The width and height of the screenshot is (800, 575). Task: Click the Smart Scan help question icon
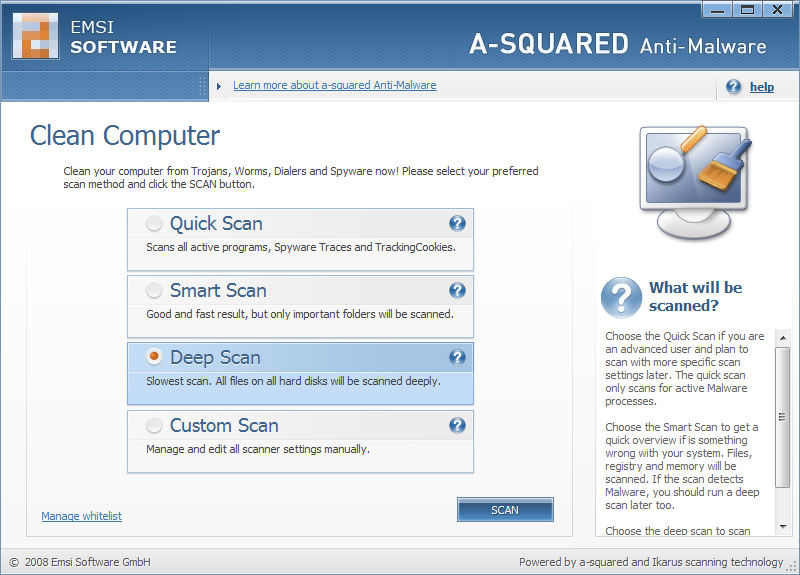pyautogui.click(x=457, y=291)
